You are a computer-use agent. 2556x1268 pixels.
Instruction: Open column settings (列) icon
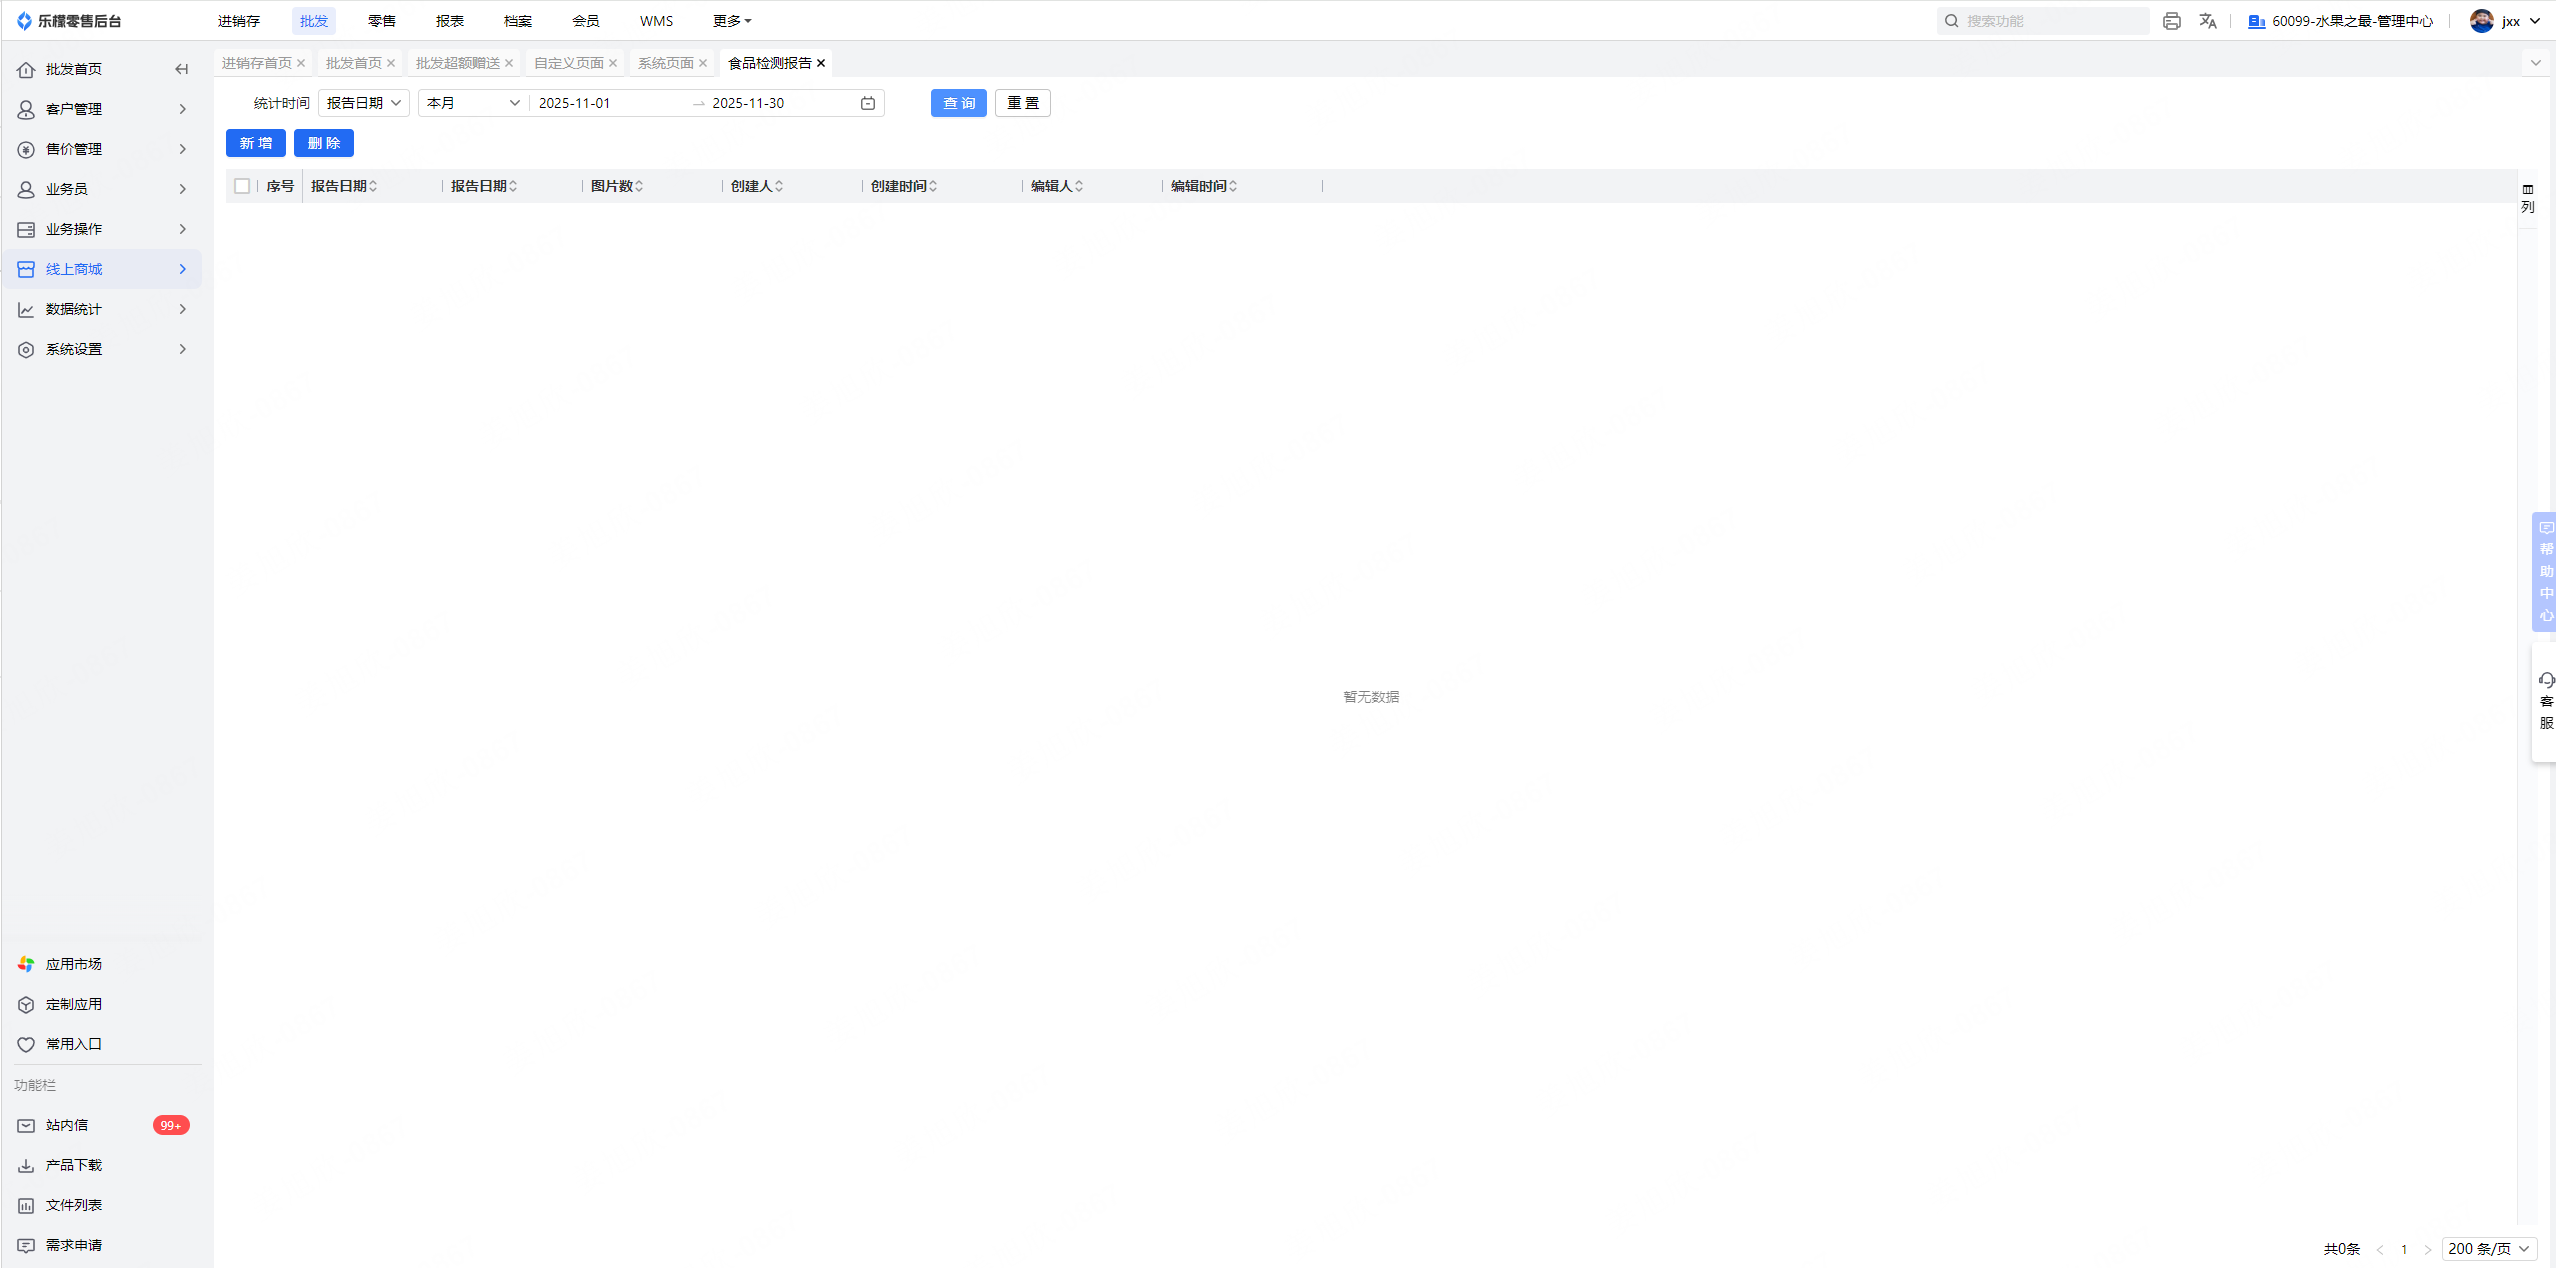click(2528, 197)
